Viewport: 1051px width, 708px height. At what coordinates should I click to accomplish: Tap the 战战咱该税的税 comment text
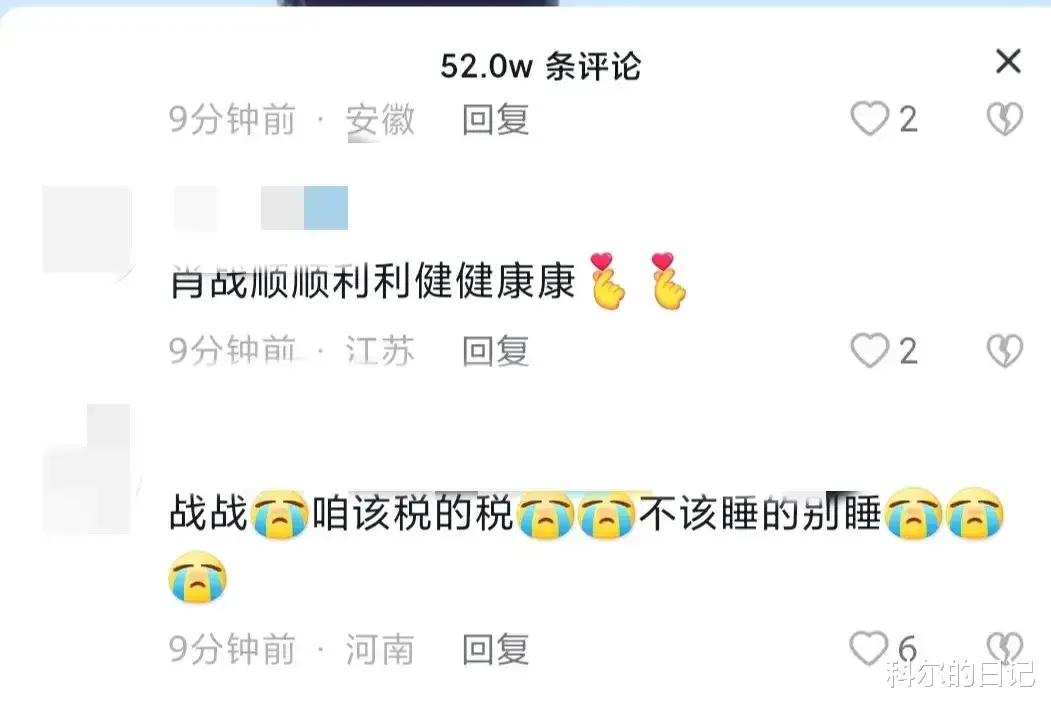pyautogui.click(x=586, y=546)
